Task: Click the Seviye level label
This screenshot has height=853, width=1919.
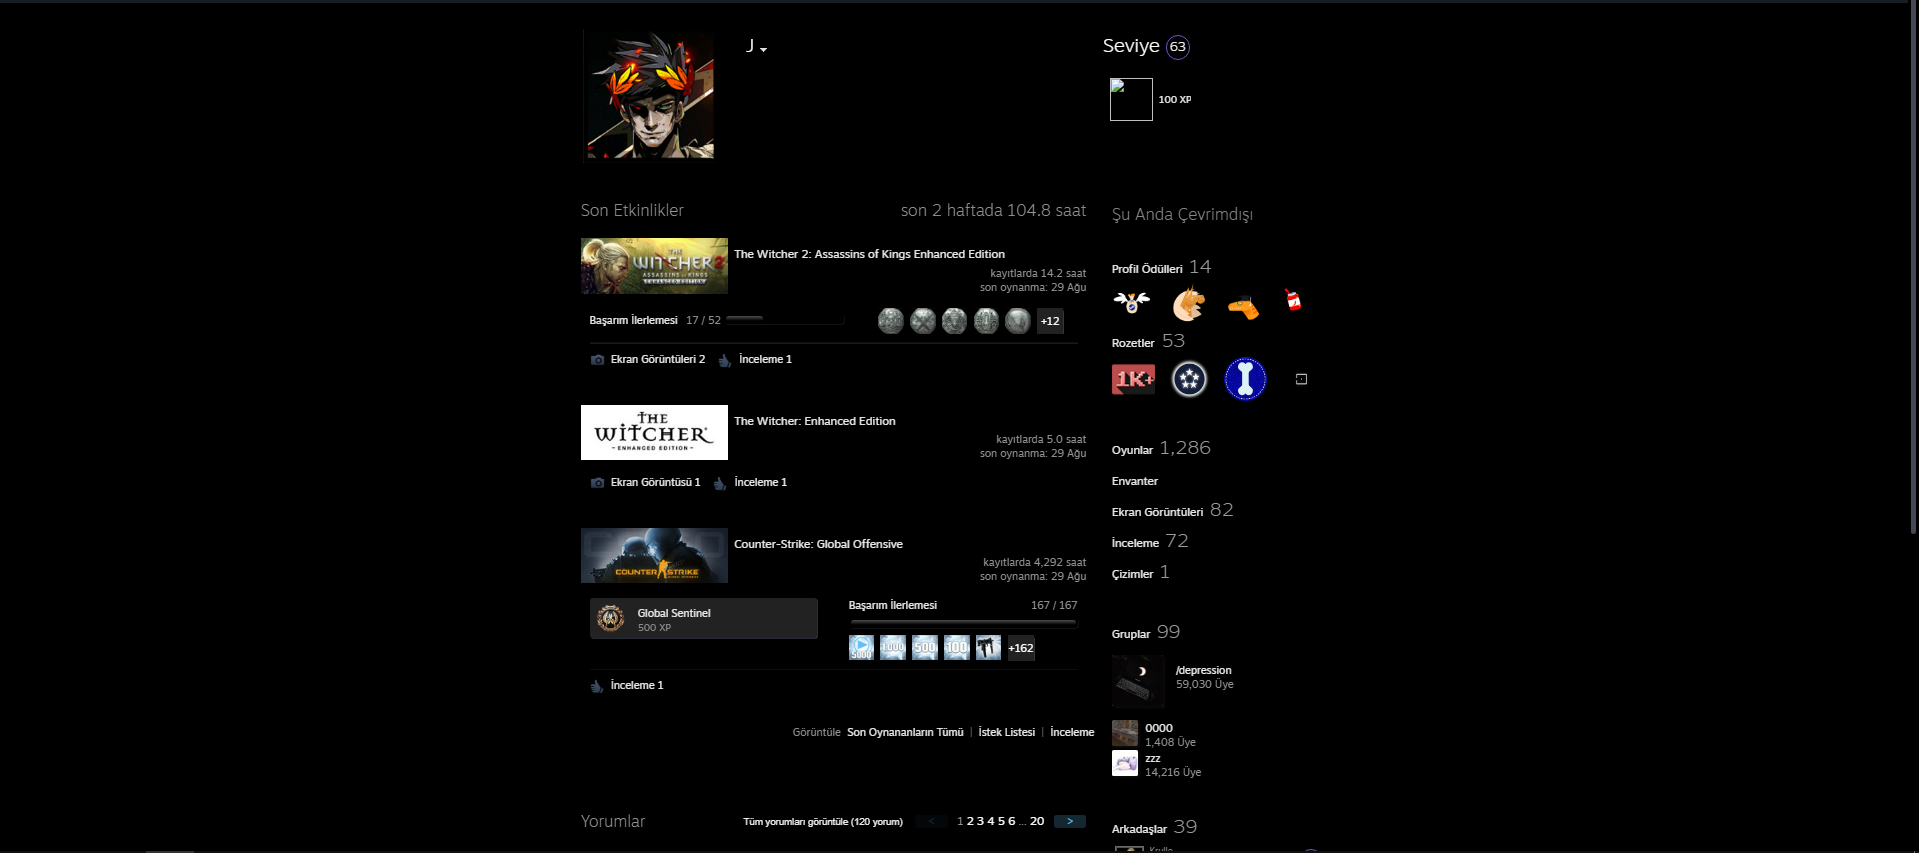Action: point(1131,46)
